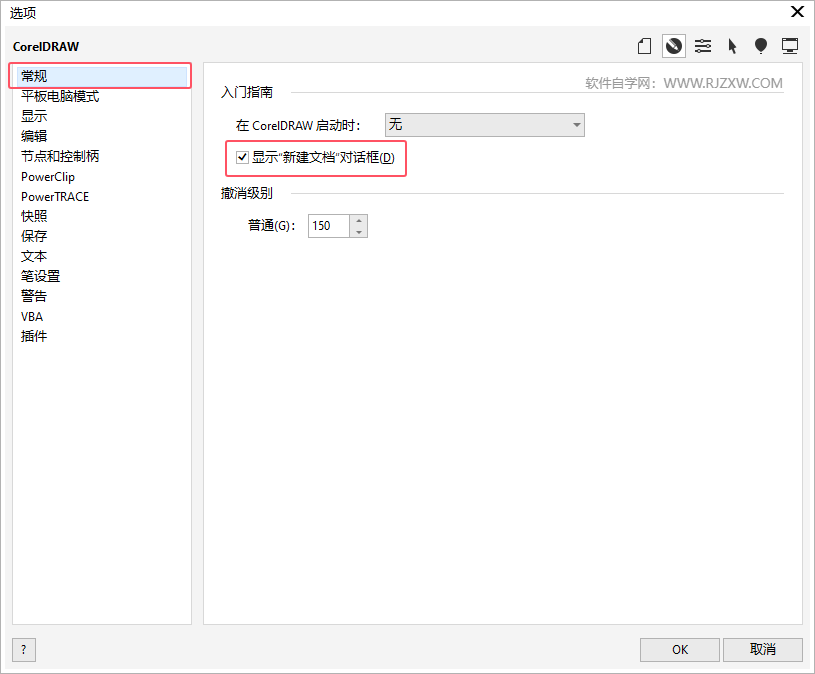This screenshot has width=815, height=674.
Task: Decrease the undo level value
Action: coord(359,232)
